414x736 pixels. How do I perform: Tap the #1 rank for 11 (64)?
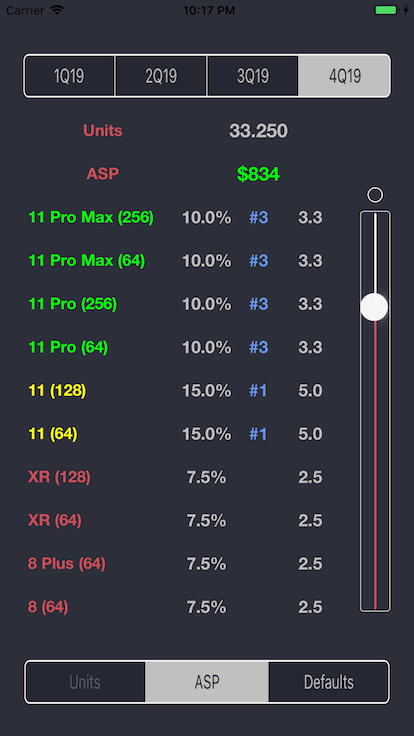pos(258,434)
